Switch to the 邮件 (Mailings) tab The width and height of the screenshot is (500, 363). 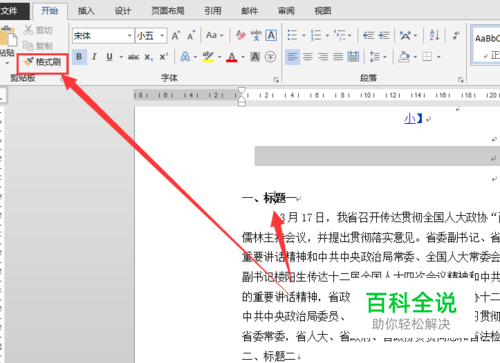[x=250, y=11]
